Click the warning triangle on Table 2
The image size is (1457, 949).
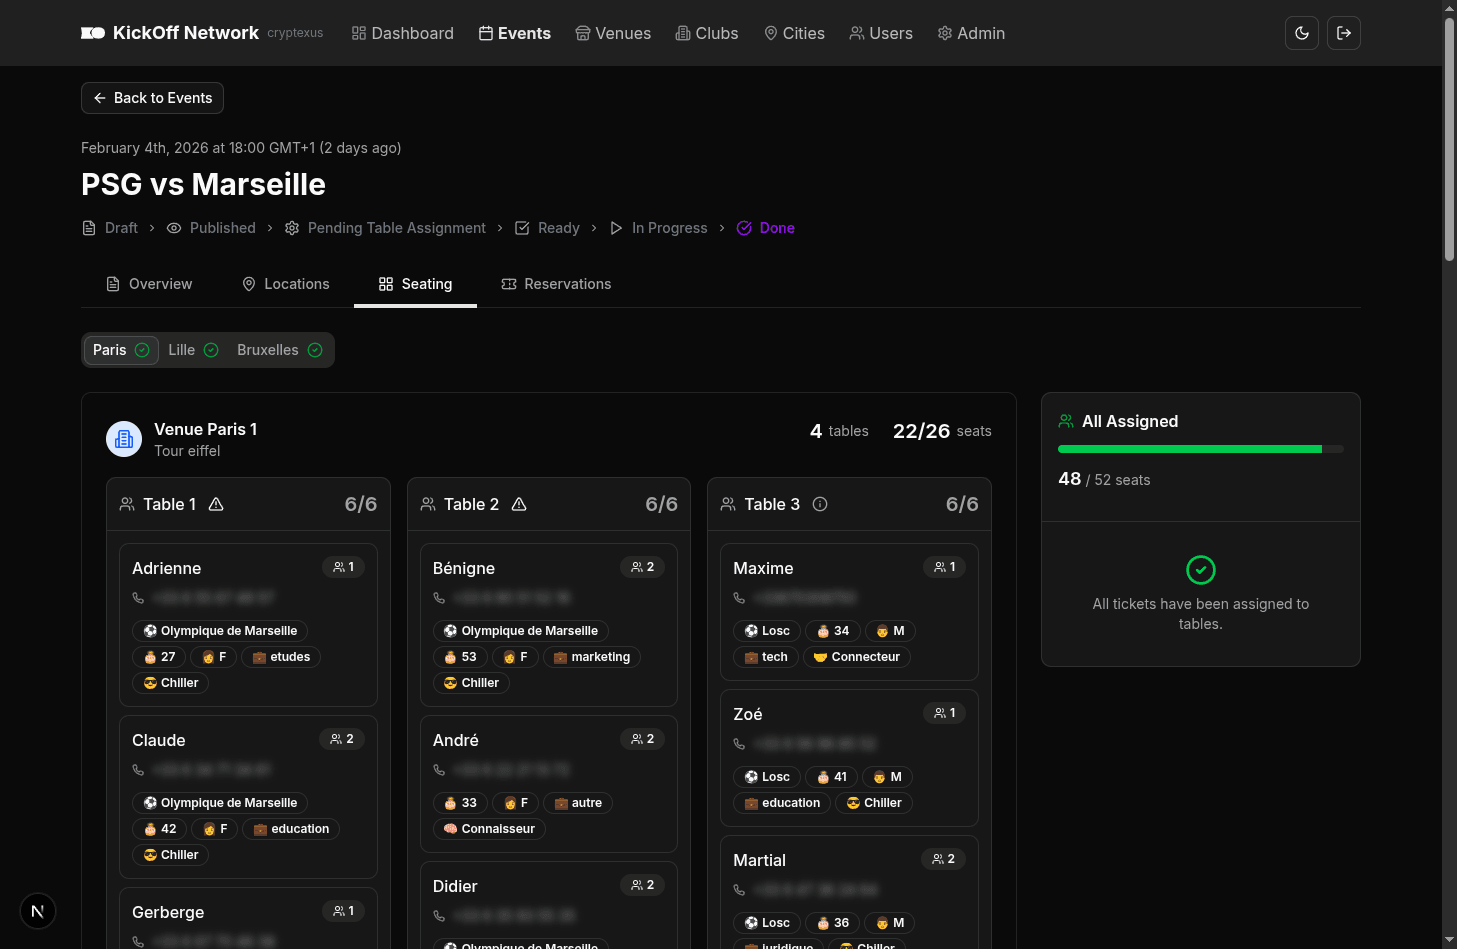(x=519, y=504)
